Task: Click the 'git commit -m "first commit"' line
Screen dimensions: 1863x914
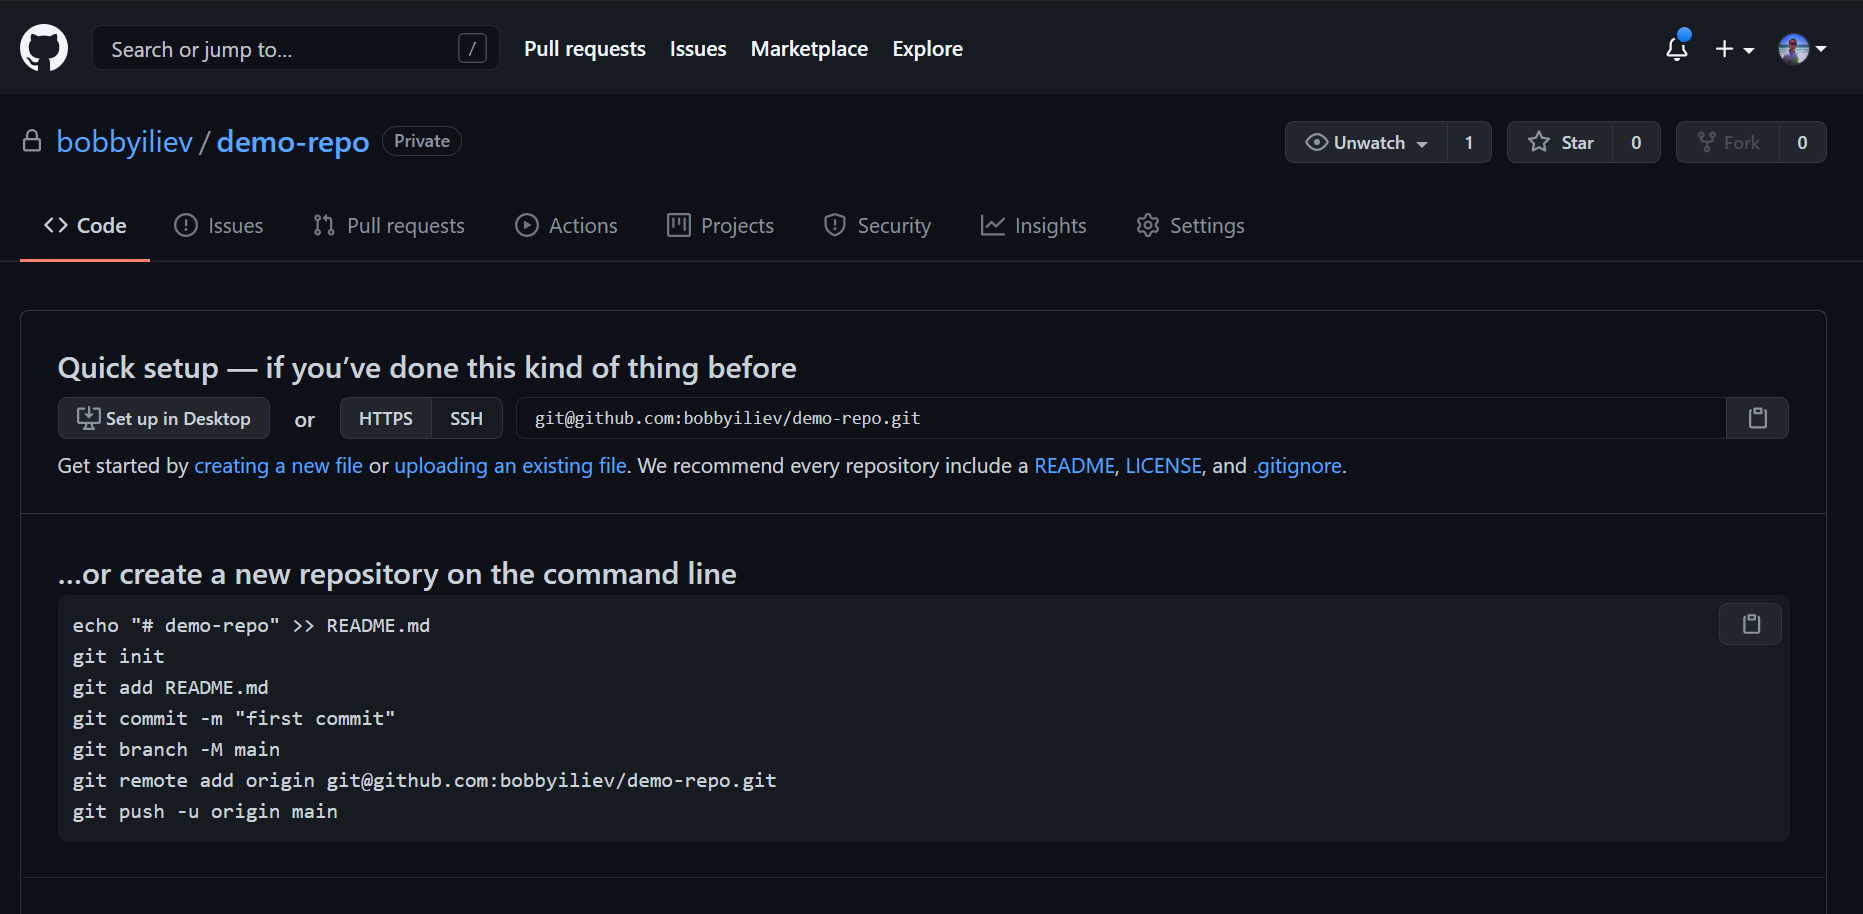Action: click(234, 718)
